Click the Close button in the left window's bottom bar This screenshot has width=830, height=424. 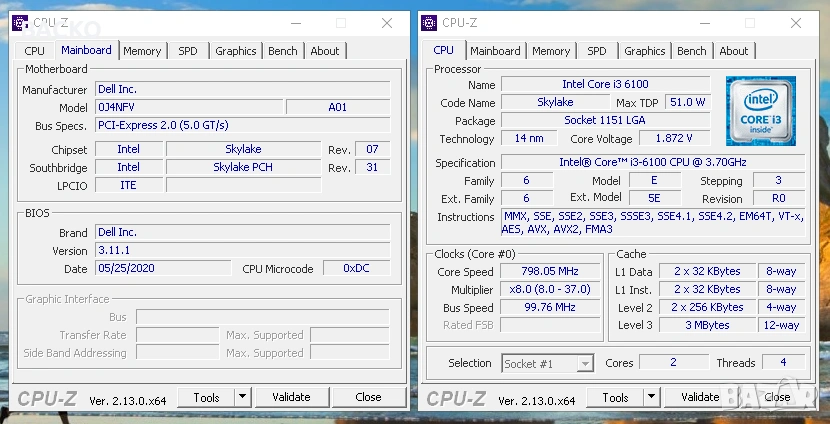(x=368, y=397)
